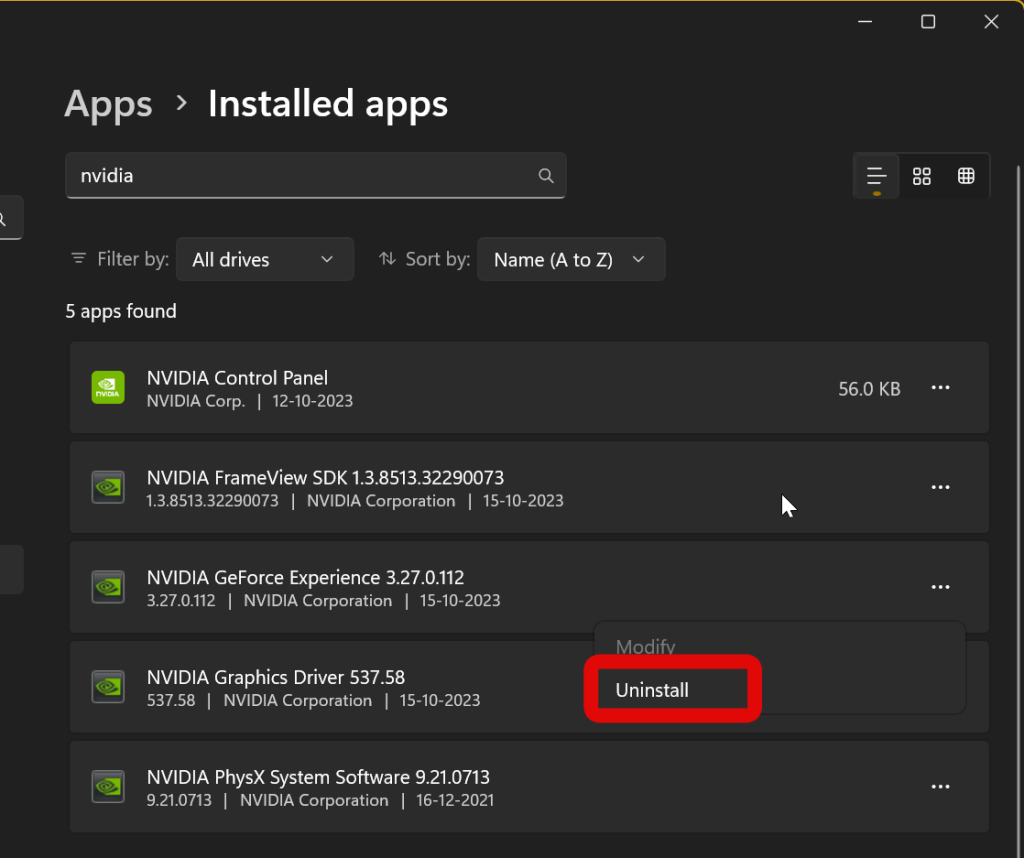Screen dimensions: 1024x858
Task: Switch to list view layout
Action: pos(876,177)
